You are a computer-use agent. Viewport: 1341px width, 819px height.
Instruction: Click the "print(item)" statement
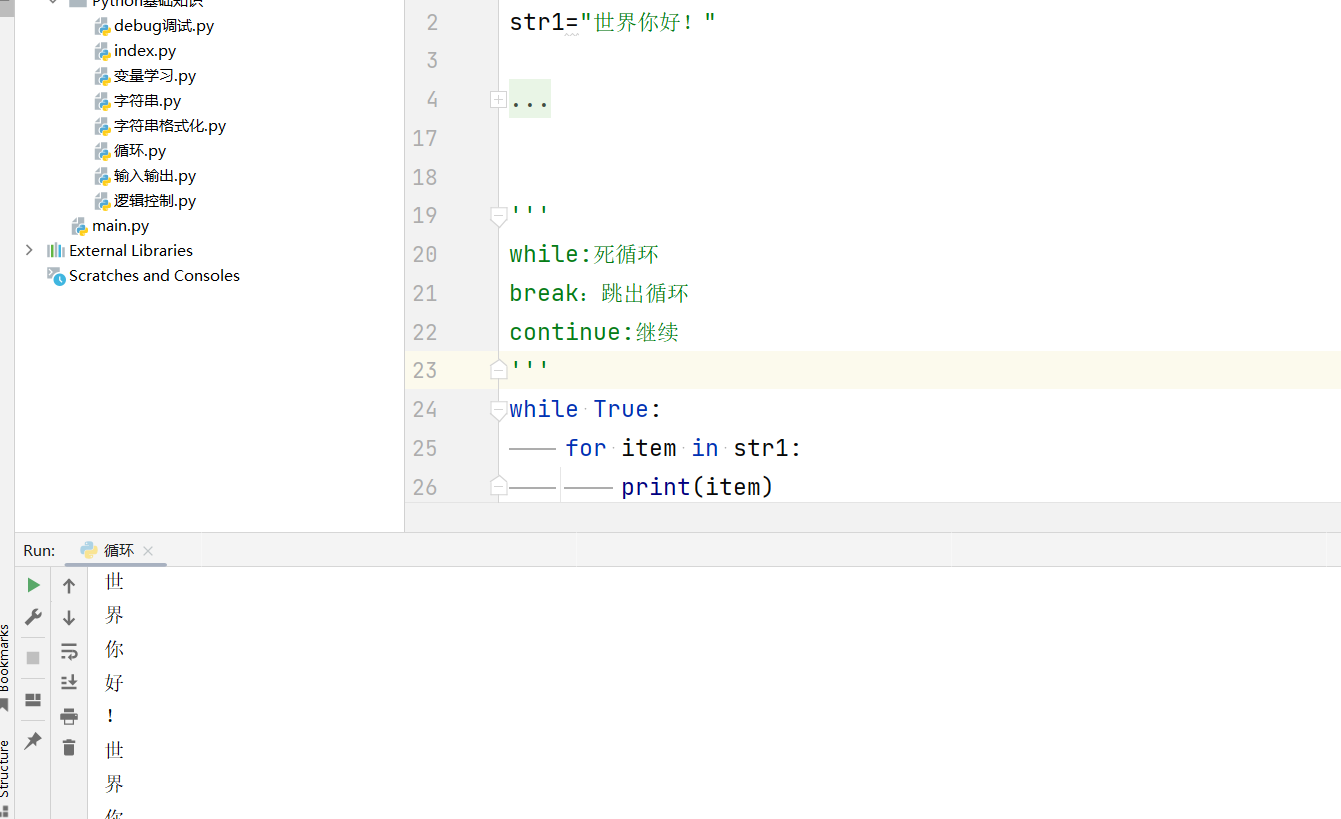tap(697, 487)
